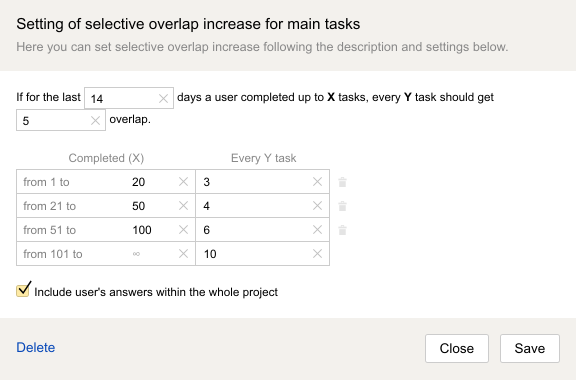Remove the 'from 21 to 50' row via trash icon
This screenshot has height=380, width=576.
(x=342, y=206)
